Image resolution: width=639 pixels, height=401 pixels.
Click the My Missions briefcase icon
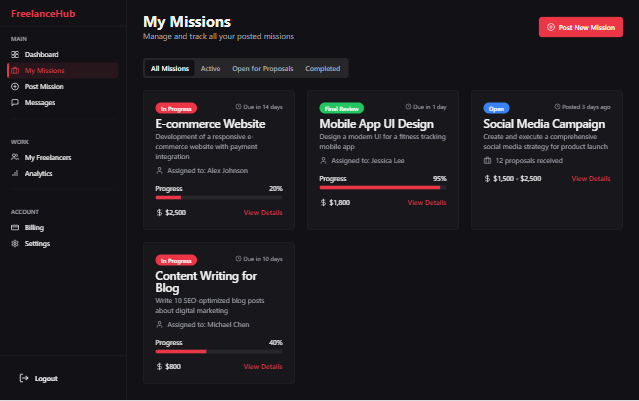tap(15, 71)
